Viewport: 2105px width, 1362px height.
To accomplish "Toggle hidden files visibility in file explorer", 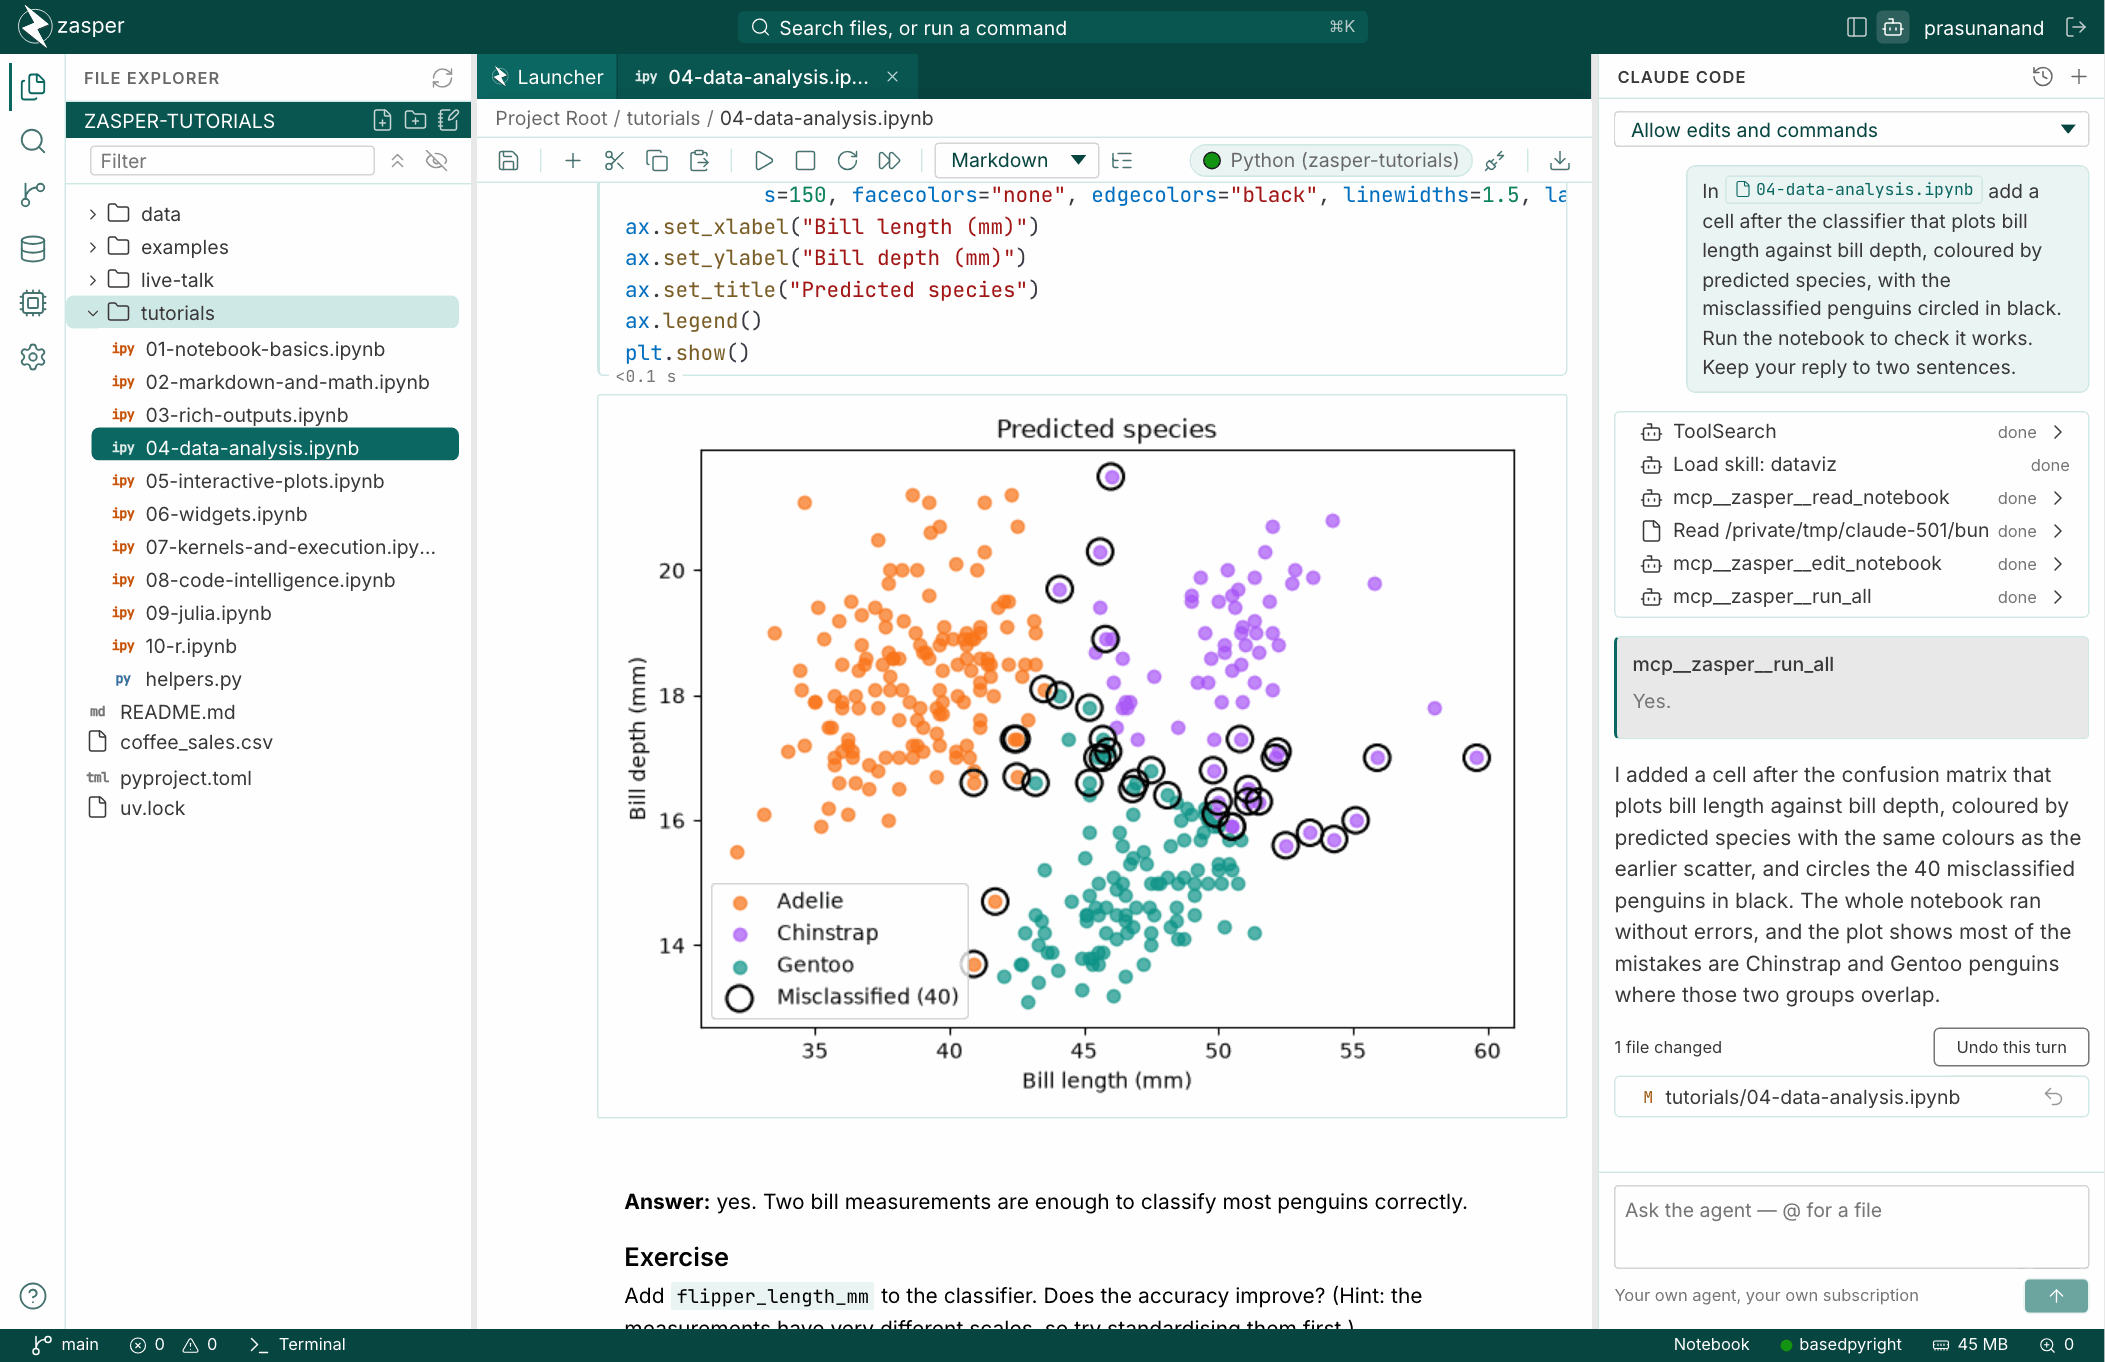I will point(436,161).
